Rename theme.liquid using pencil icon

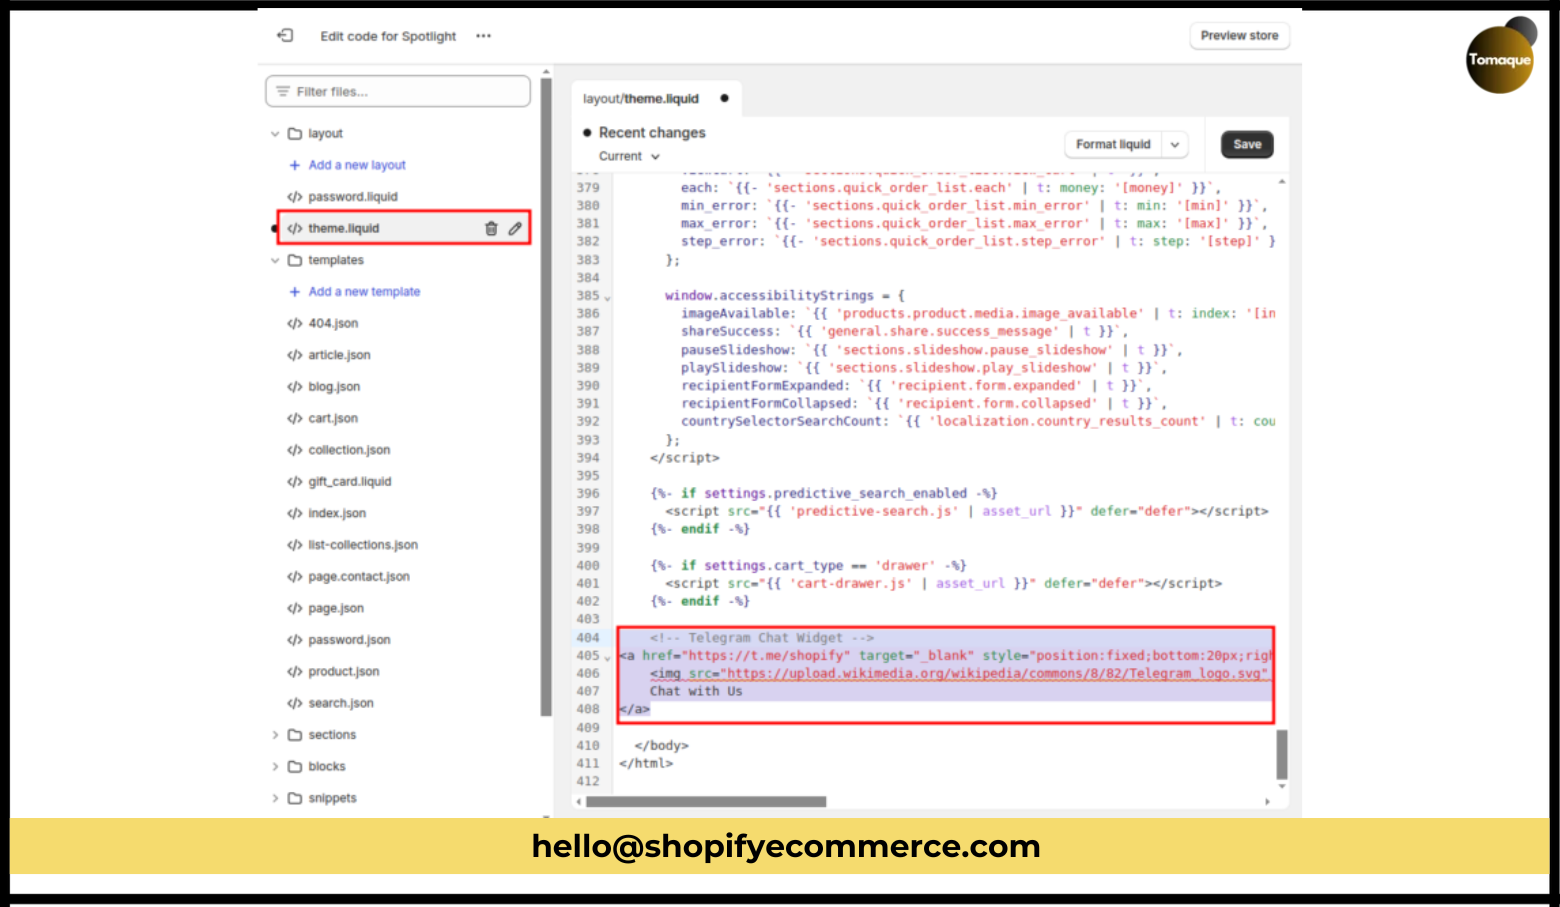pos(515,228)
